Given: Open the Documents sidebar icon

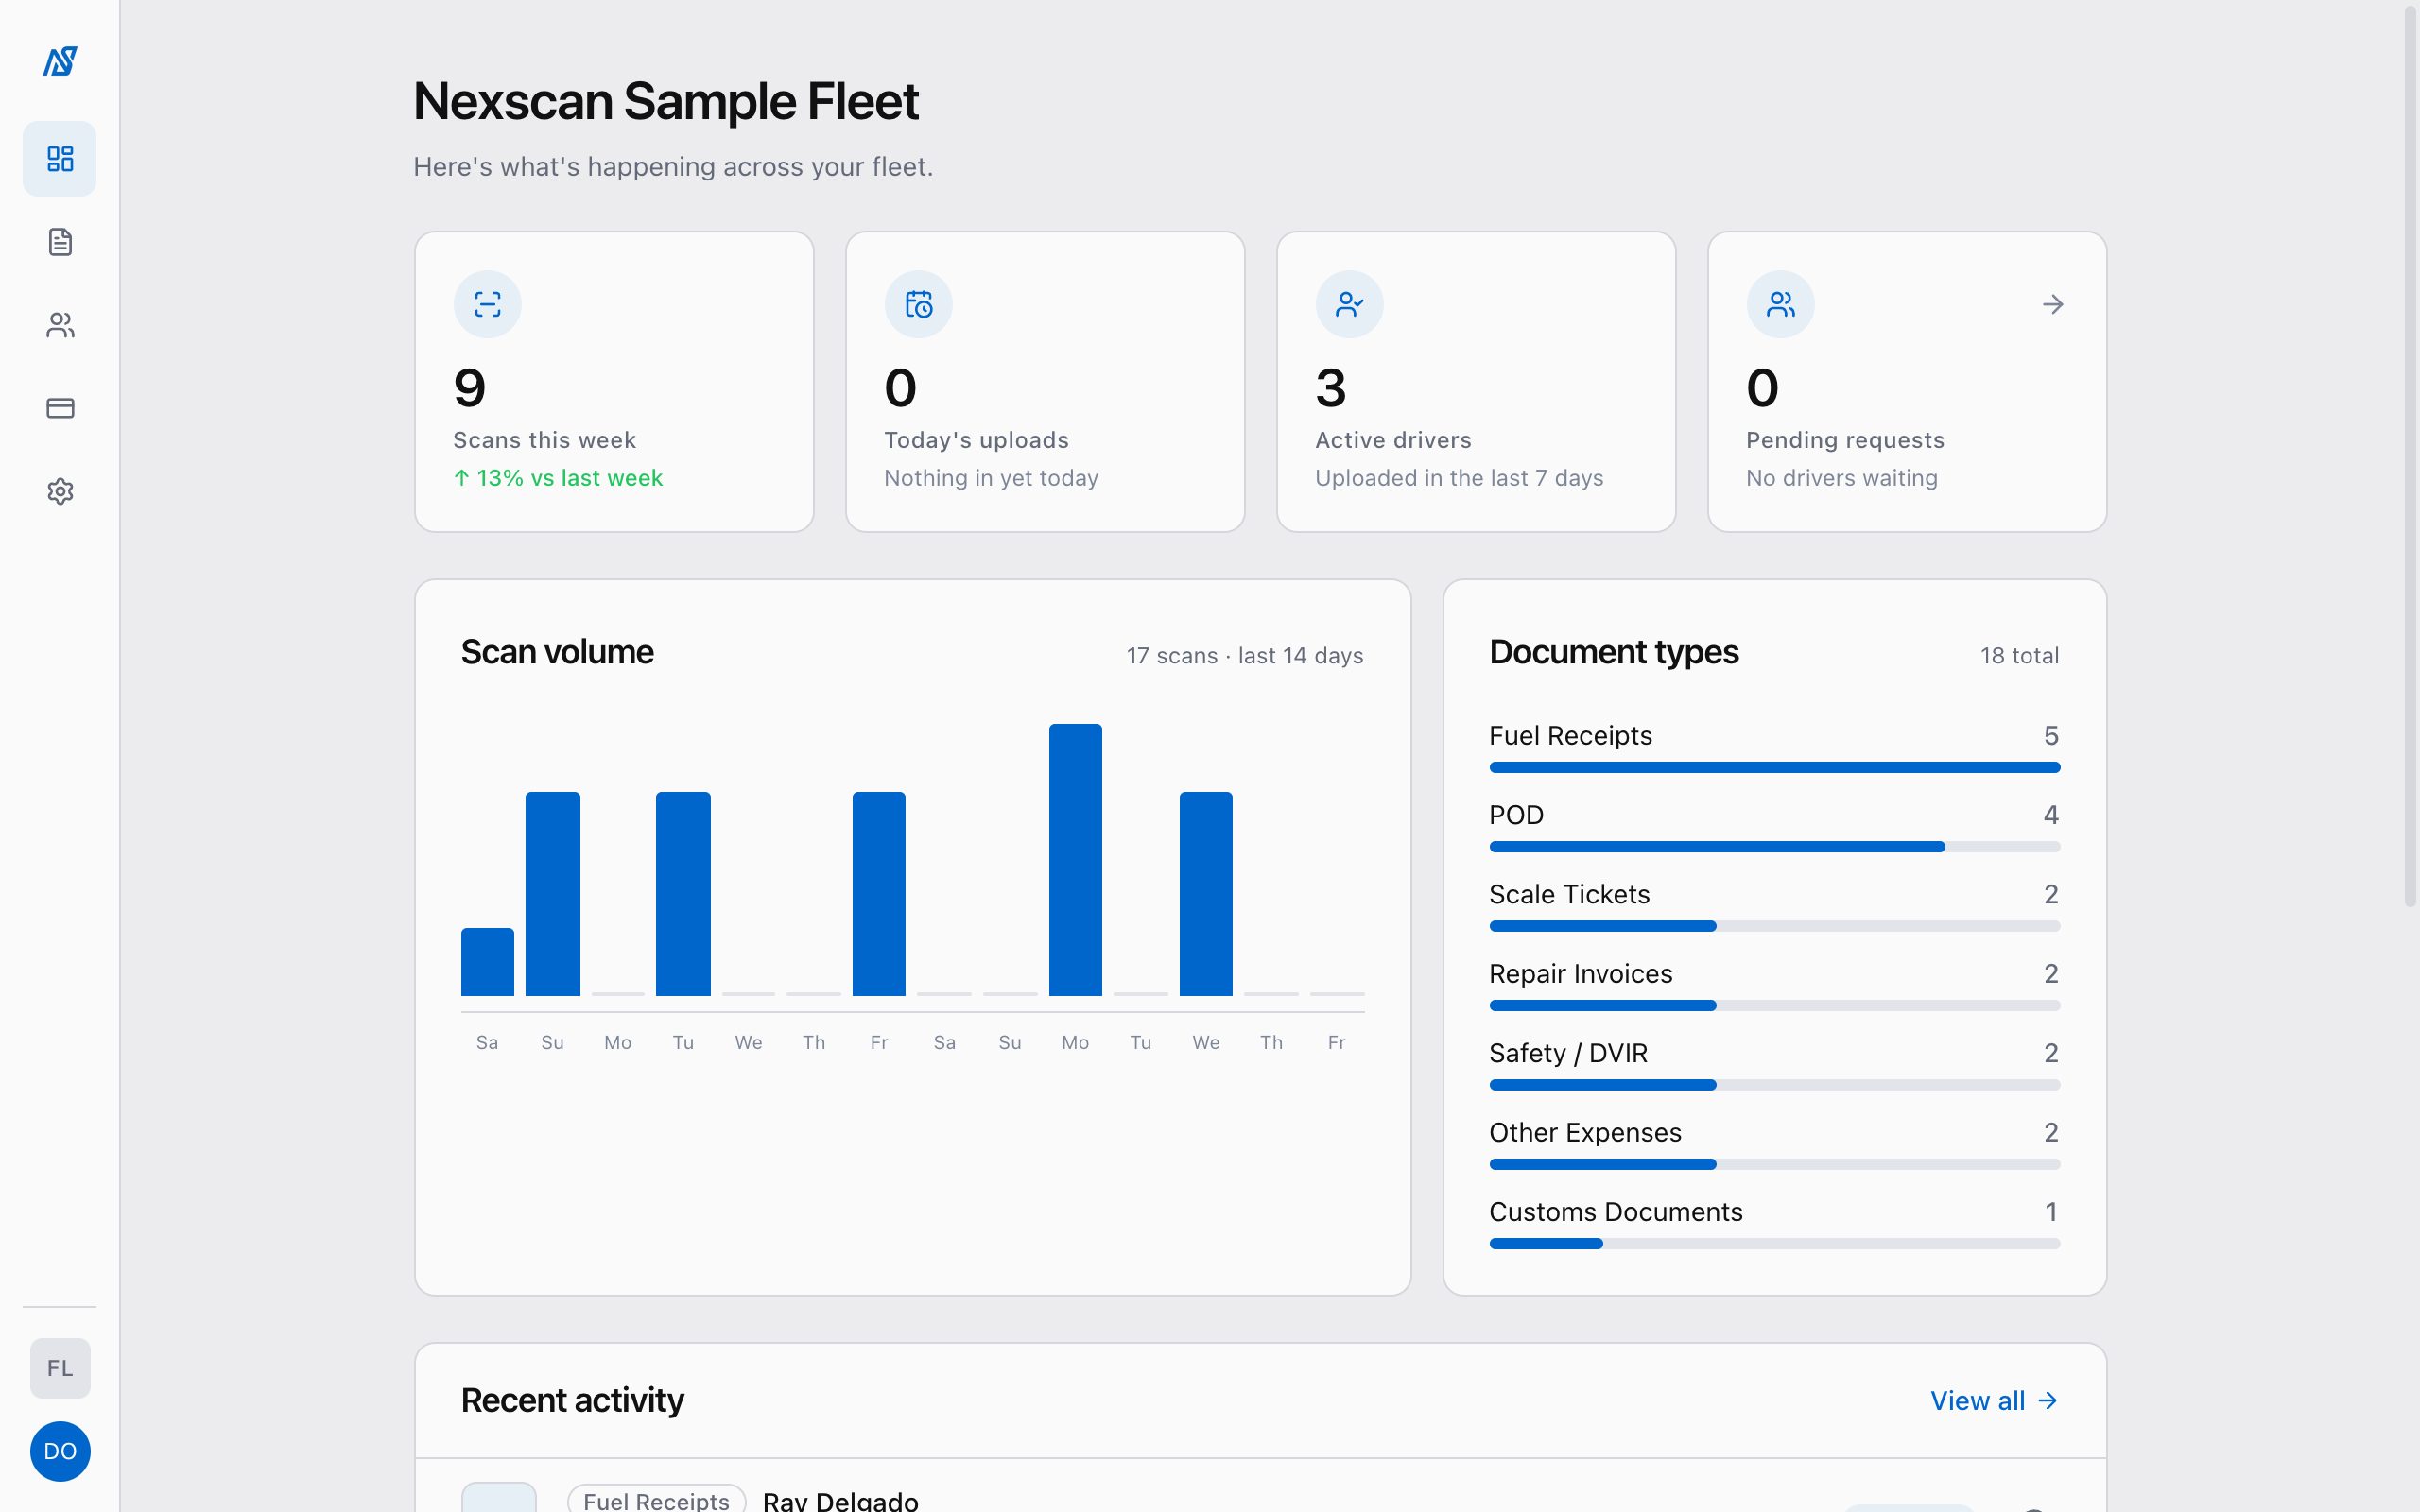Looking at the screenshot, I should tap(60, 242).
